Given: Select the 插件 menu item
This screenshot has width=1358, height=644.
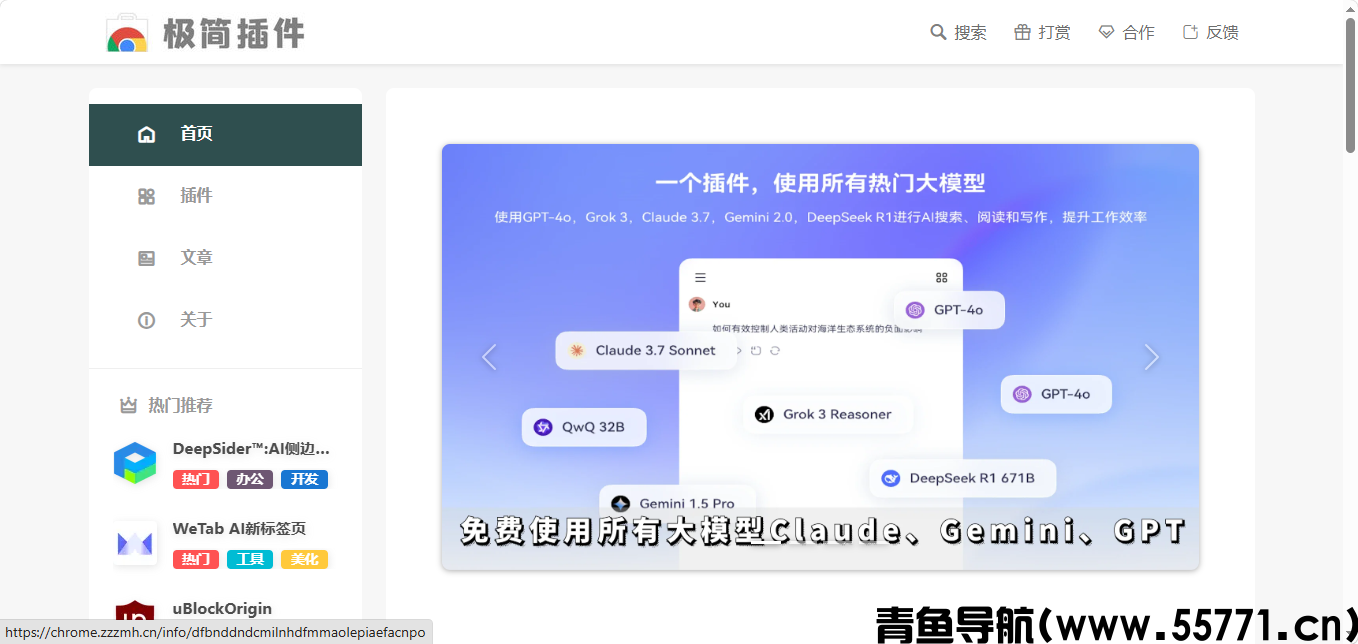Looking at the screenshot, I should pyautogui.click(x=225, y=196).
